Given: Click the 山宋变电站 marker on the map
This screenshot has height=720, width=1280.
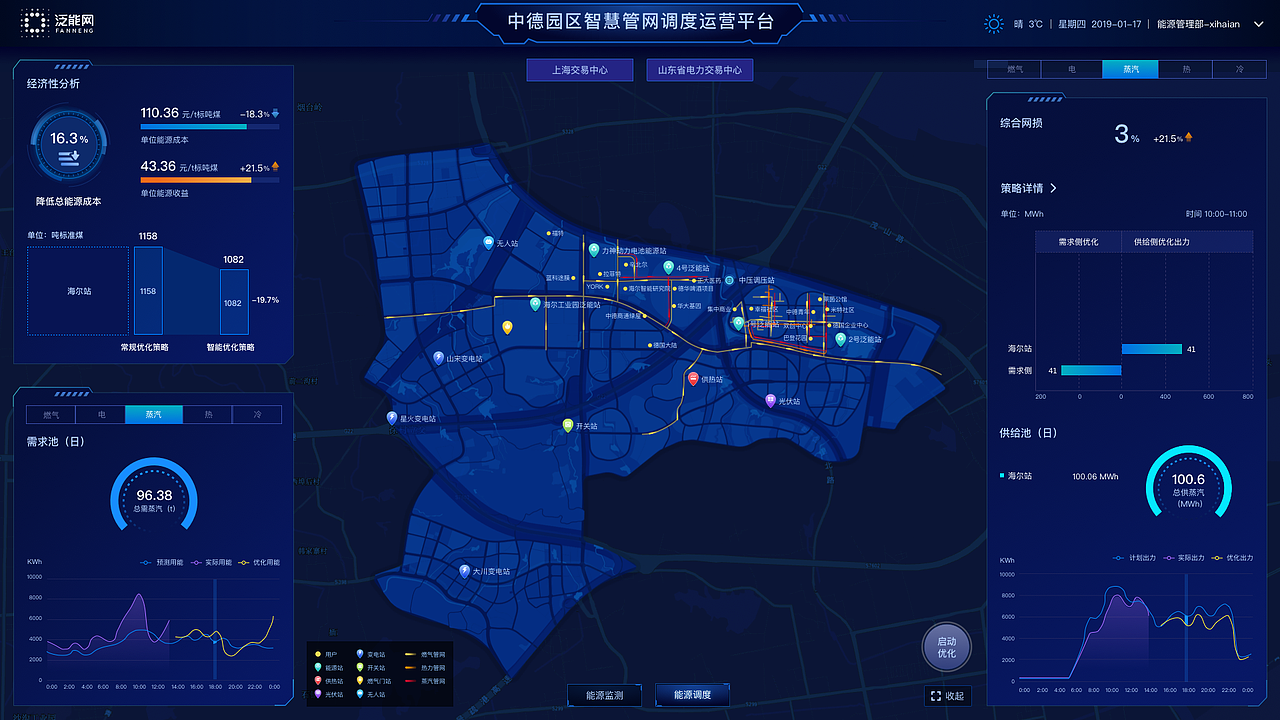Looking at the screenshot, I should pyautogui.click(x=437, y=357).
